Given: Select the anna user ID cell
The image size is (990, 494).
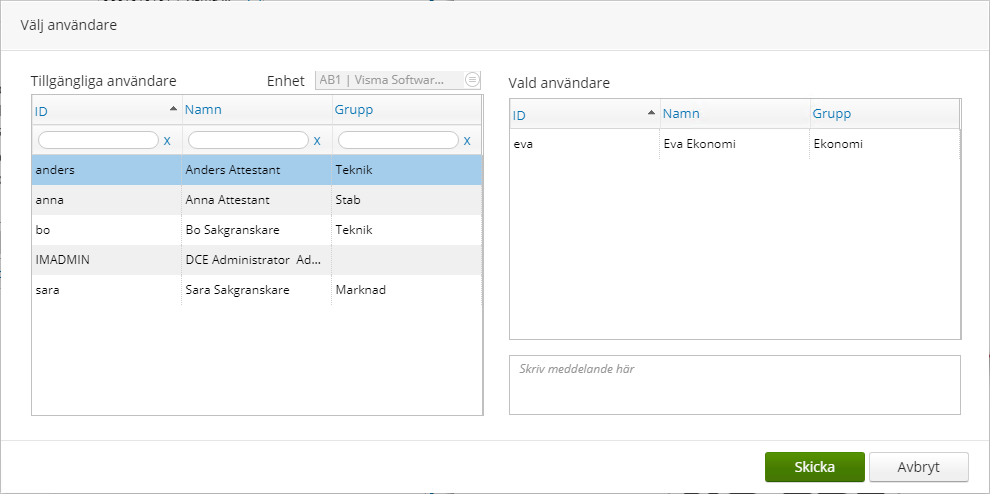Looking at the screenshot, I should [x=107, y=200].
